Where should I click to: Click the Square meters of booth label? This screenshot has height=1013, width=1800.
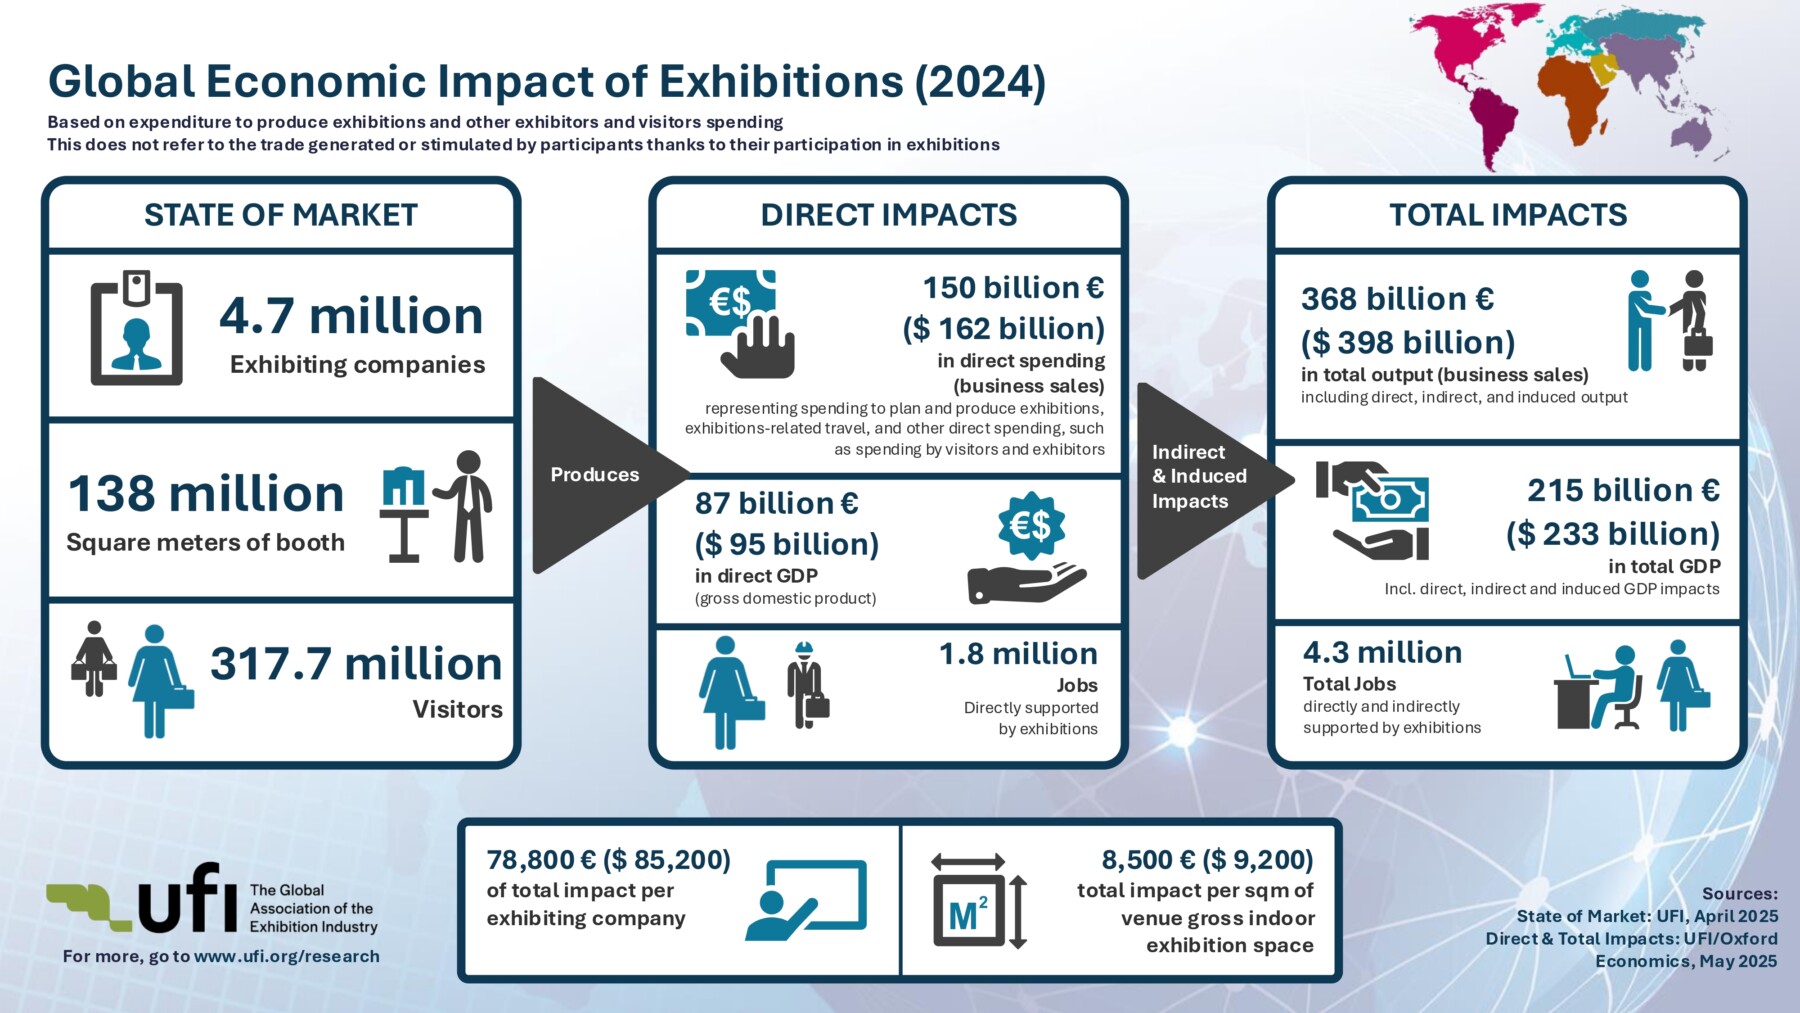point(205,543)
